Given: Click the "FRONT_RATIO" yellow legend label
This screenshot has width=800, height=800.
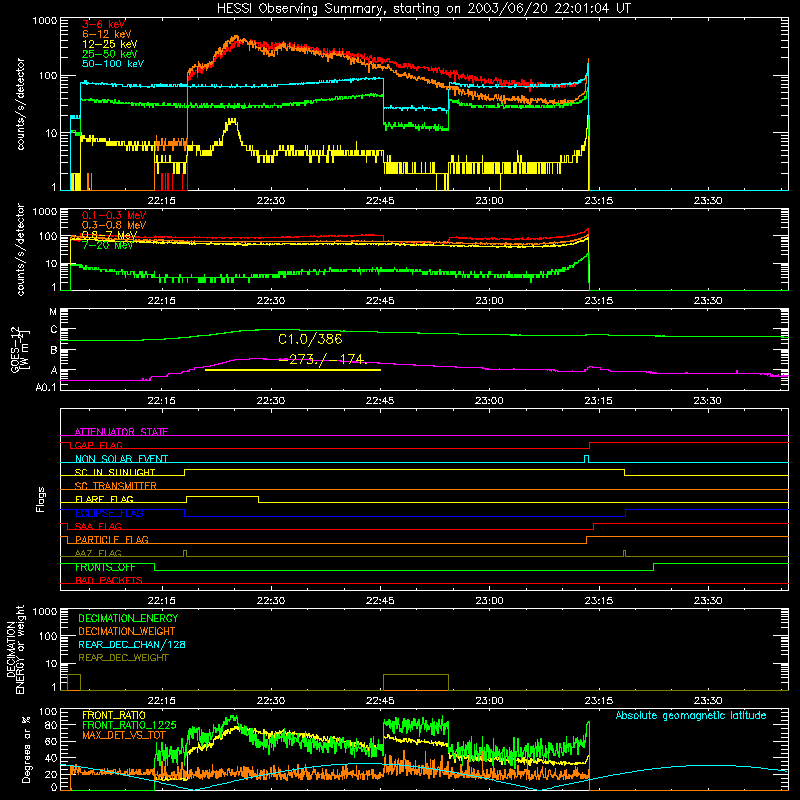Looking at the screenshot, I should 114,715.
